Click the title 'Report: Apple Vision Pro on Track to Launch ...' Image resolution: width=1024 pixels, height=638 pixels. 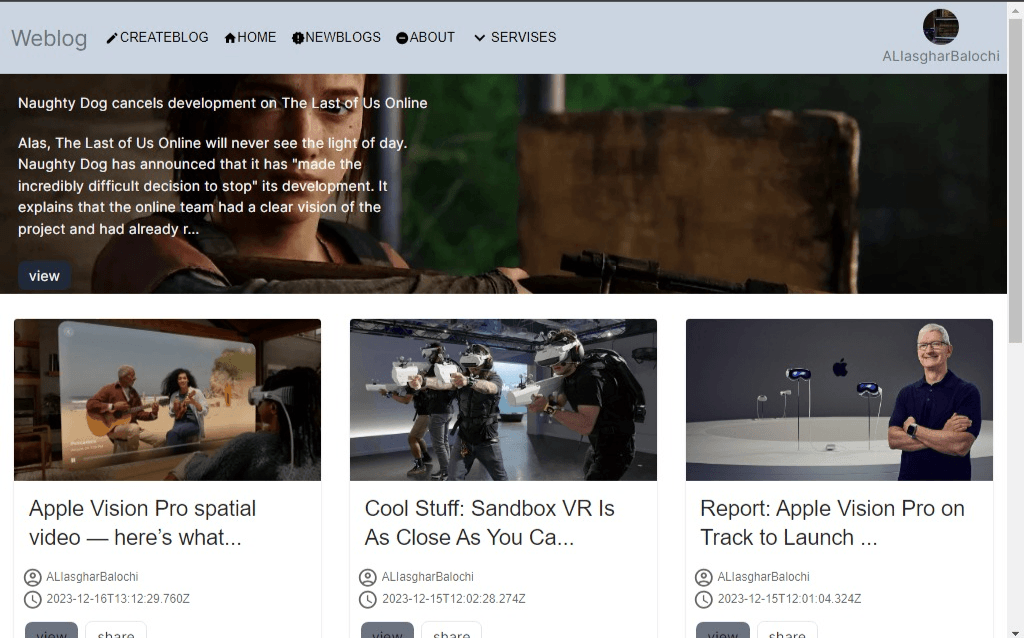pos(832,522)
